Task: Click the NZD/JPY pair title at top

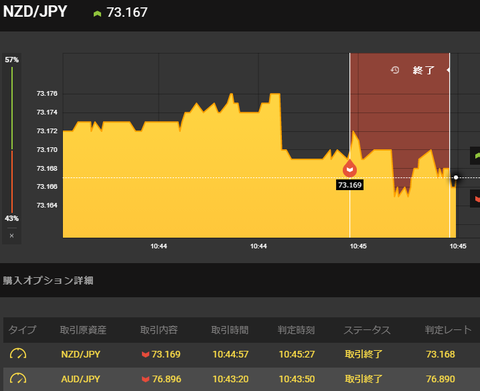Action: pyautogui.click(x=35, y=12)
